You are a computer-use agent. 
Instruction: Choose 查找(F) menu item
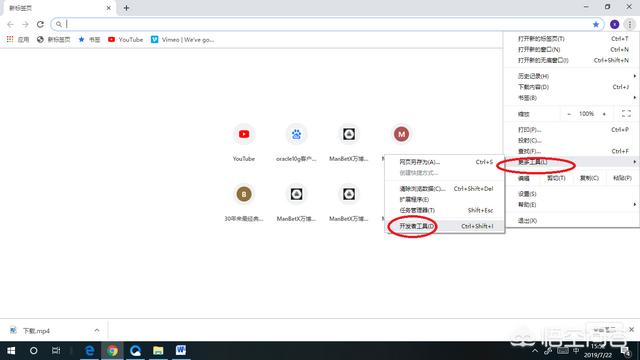tap(571, 151)
